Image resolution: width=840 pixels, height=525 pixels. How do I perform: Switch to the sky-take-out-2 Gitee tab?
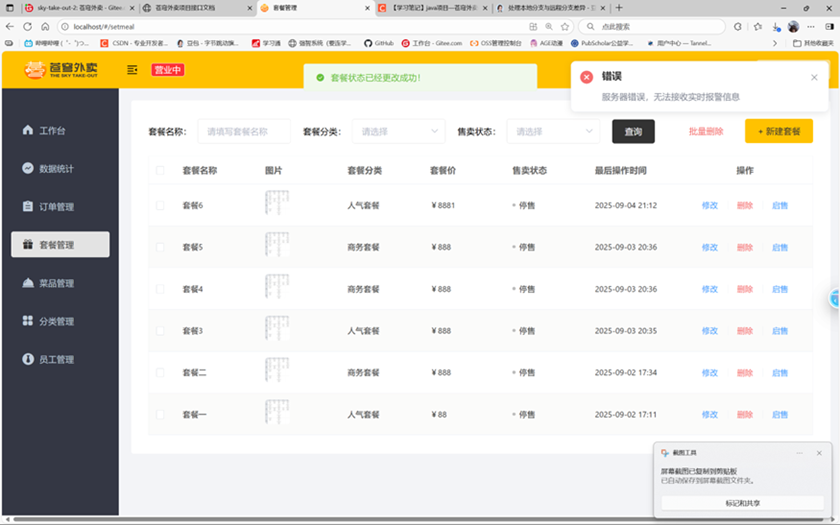coord(79,8)
